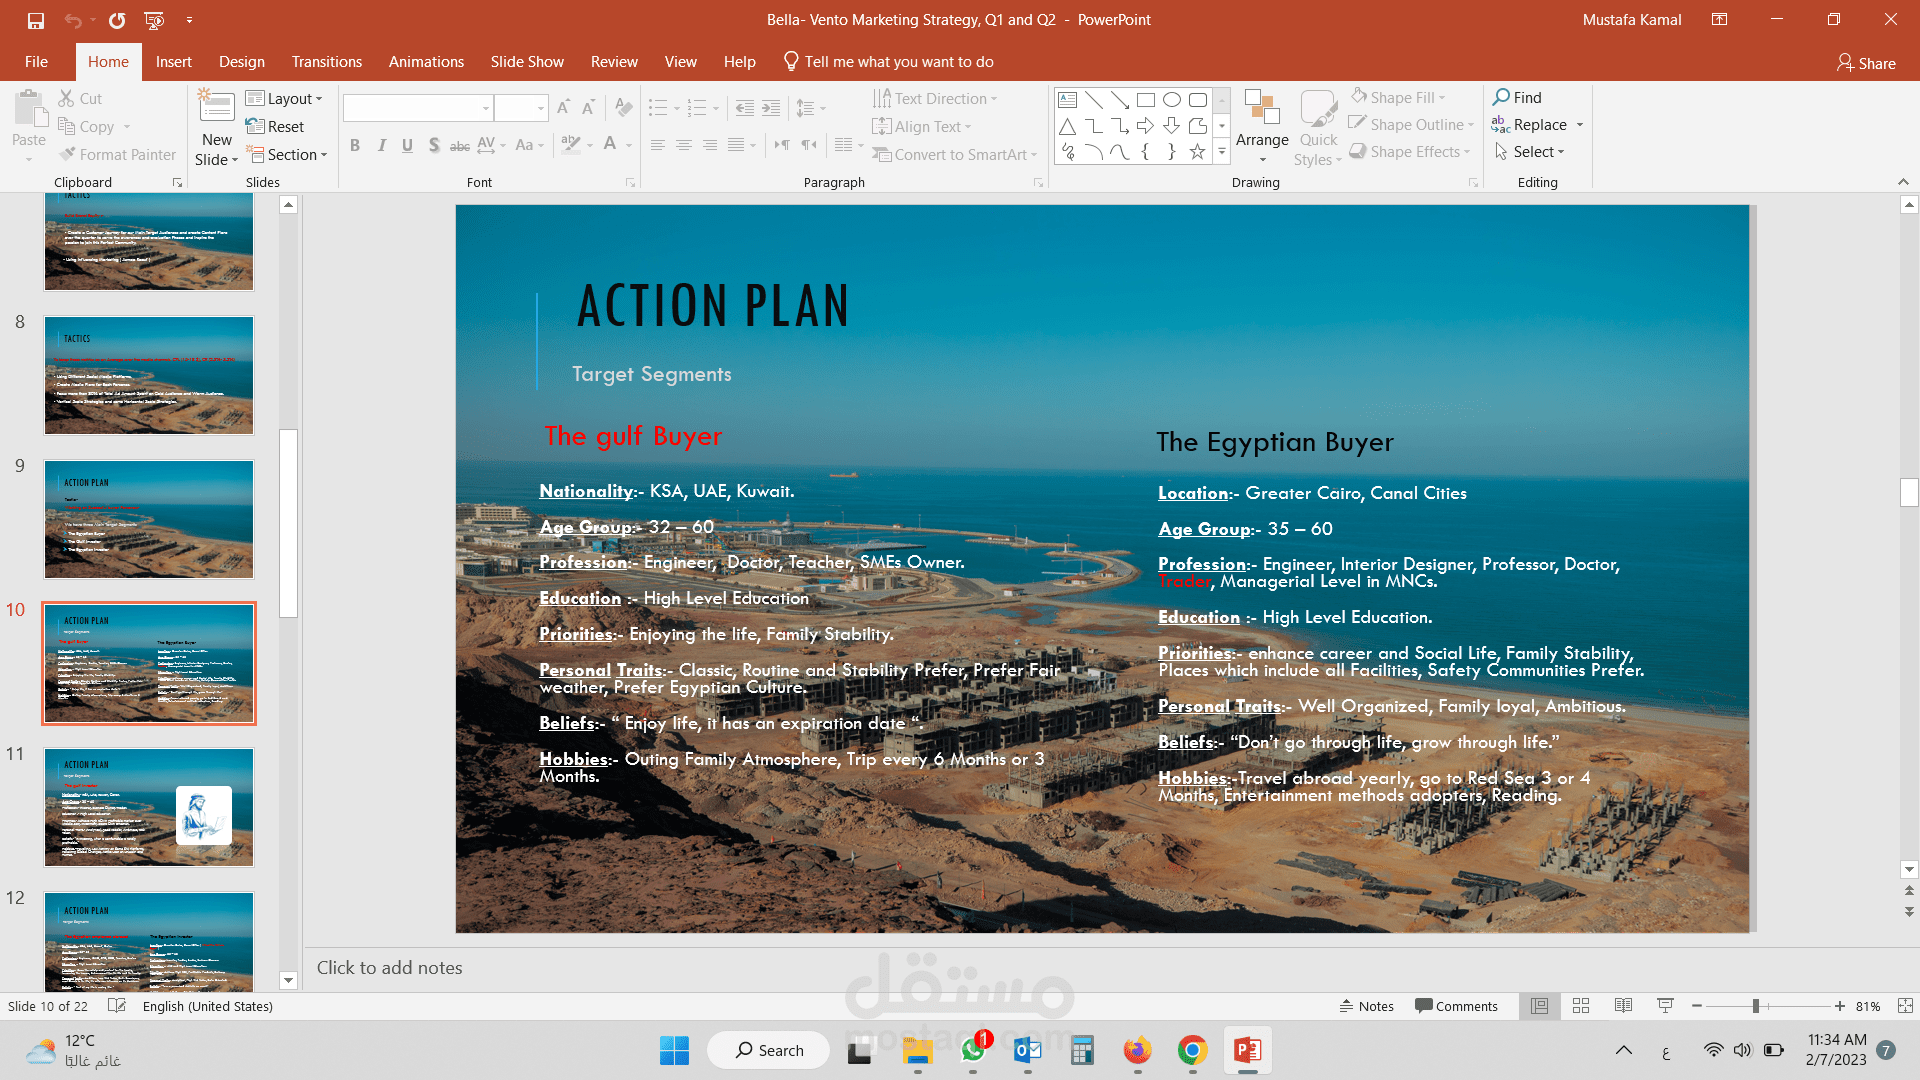Click zoom out minus button
Viewport: 1920px width, 1080px height.
tap(1697, 1006)
